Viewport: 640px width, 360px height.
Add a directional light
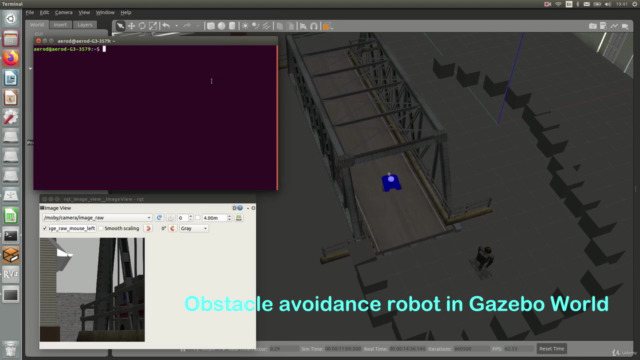point(266,26)
